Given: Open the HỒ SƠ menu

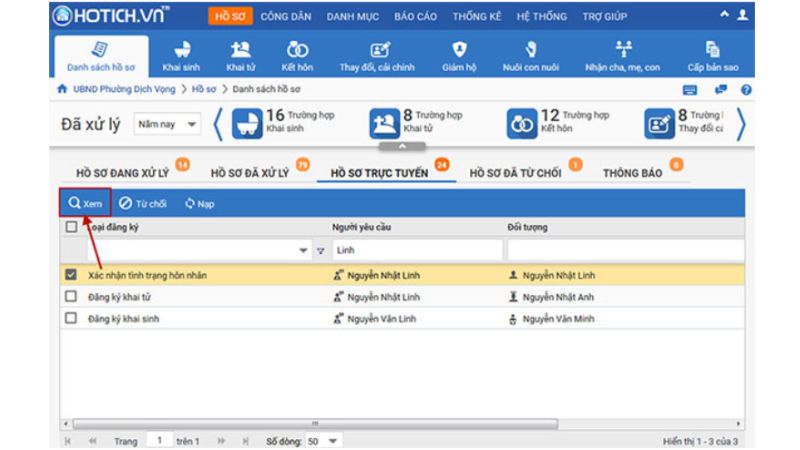Looking at the screenshot, I should tap(230, 16).
